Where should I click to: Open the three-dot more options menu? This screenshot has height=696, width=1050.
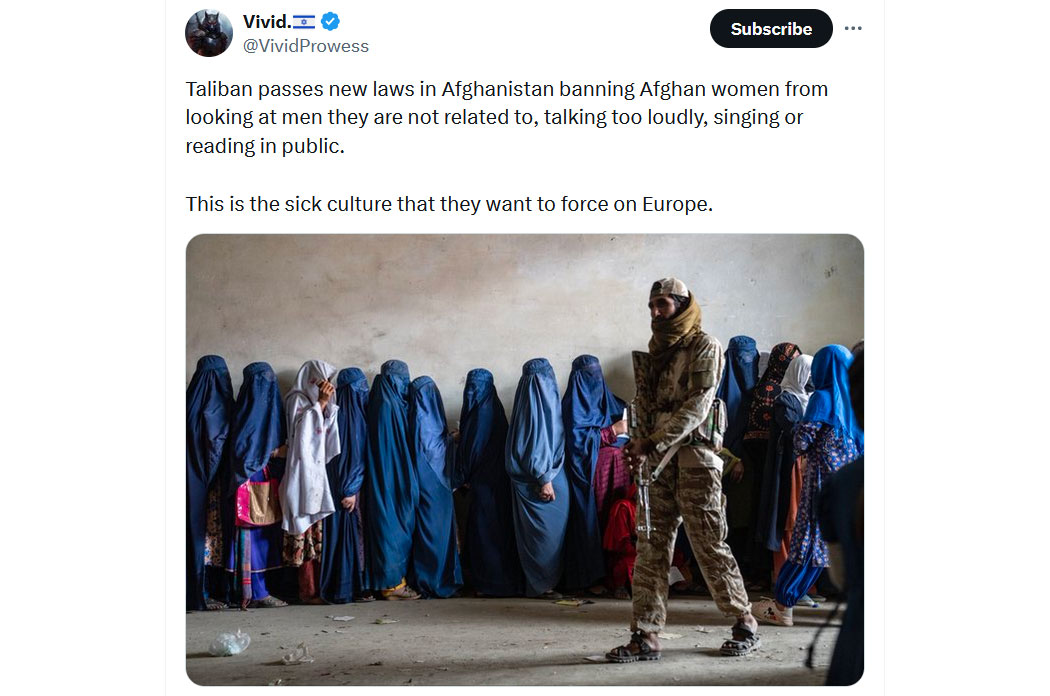852,28
